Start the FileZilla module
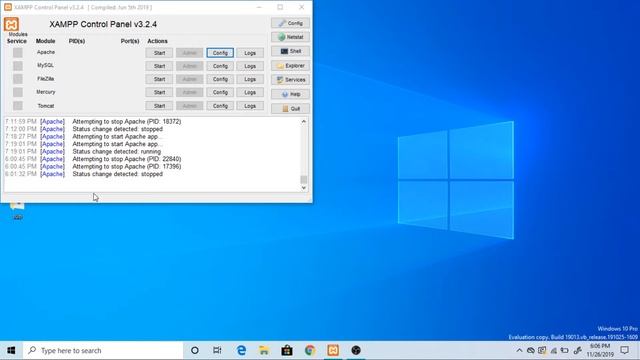Screen dimensions: 640x360 click(x=159, y=79)
